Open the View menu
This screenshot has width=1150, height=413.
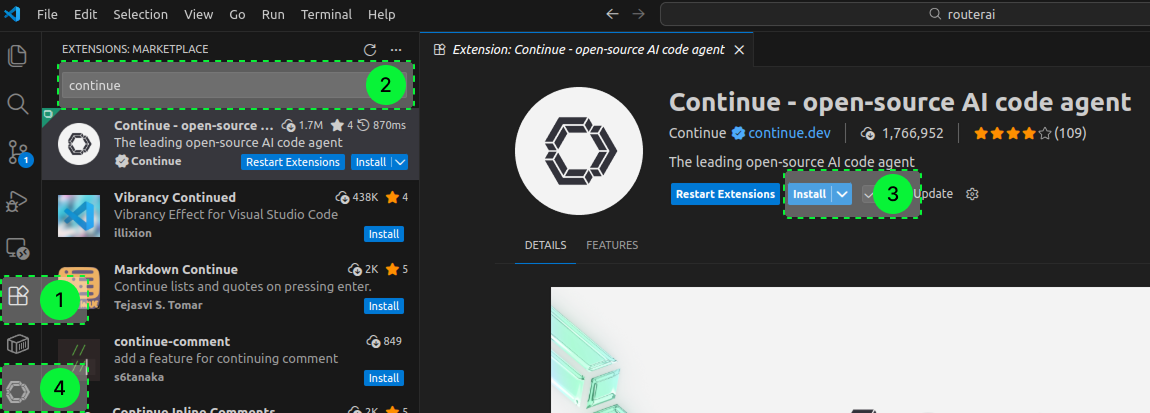tap(199, 14)
